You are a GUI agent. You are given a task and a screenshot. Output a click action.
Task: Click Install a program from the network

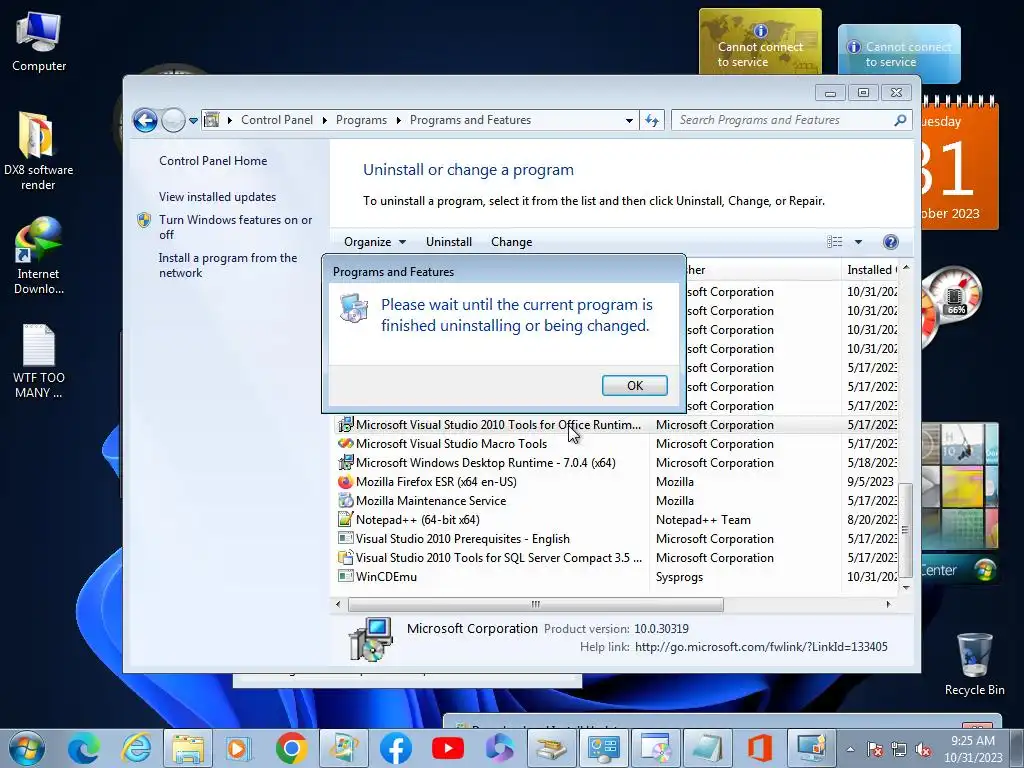pos(228,265)
